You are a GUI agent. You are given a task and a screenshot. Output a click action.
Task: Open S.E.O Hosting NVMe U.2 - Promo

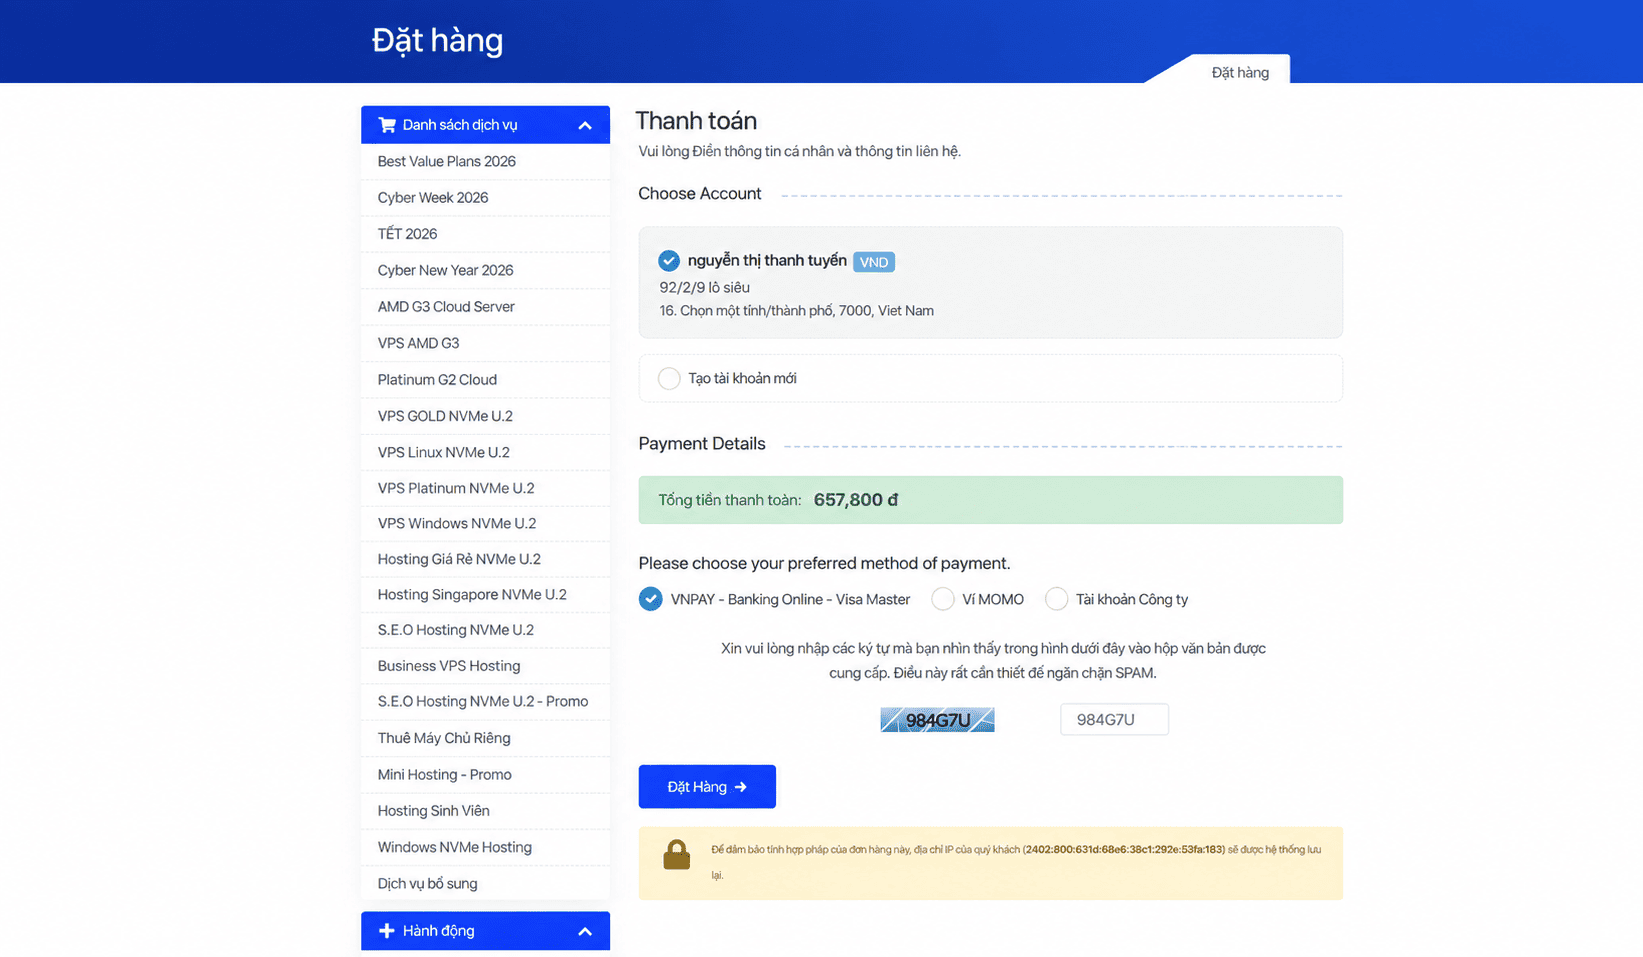(x=485, y=702)
